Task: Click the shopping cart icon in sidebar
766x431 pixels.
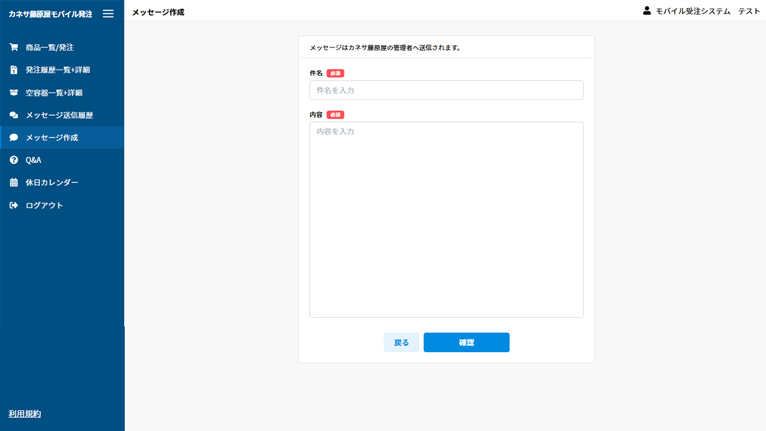Action: pyautogui.click(x=14, y=47)
